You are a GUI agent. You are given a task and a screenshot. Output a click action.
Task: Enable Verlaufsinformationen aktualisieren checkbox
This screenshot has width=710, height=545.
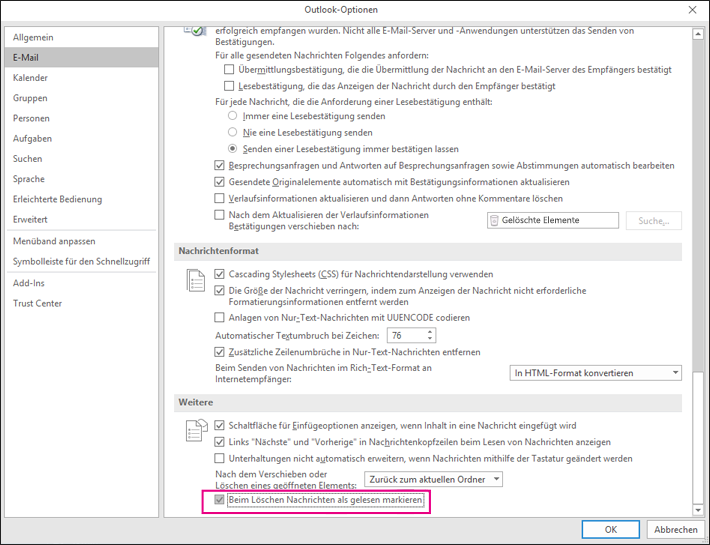[x=219, y=198]
